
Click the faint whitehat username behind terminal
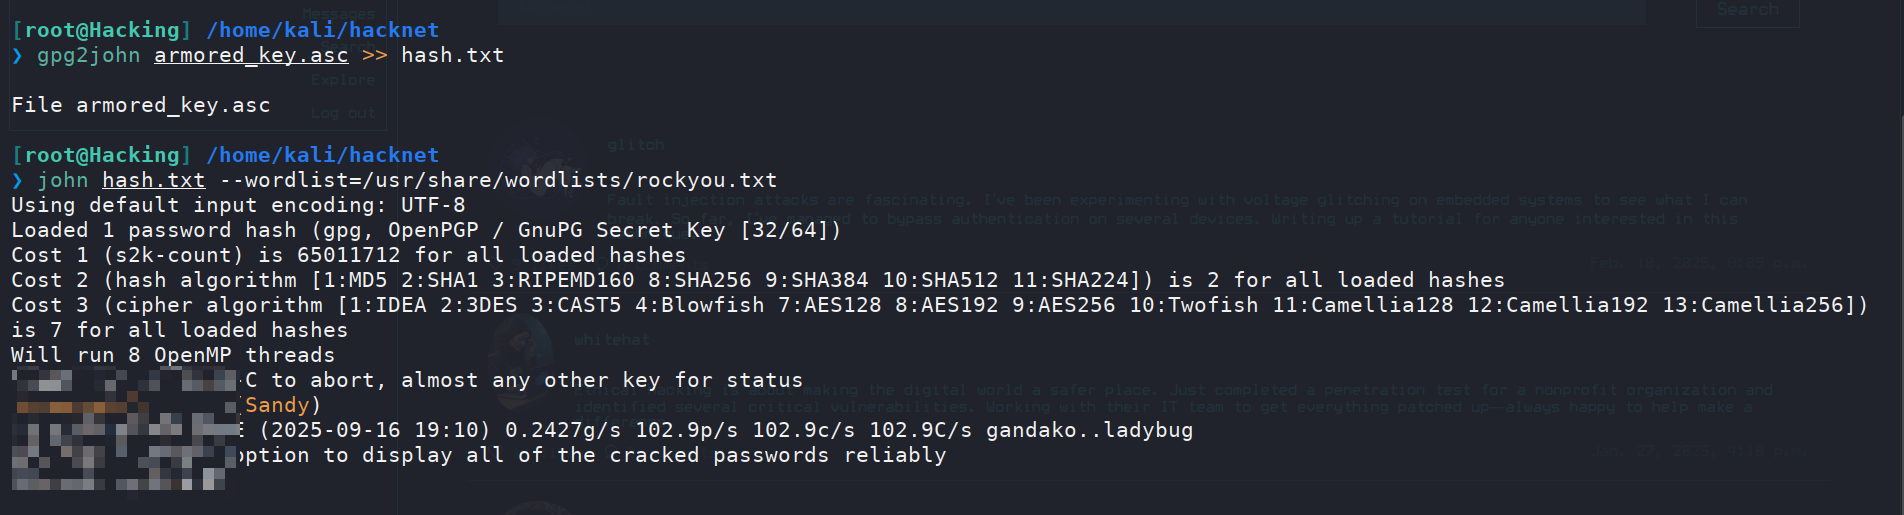point(612,340)
